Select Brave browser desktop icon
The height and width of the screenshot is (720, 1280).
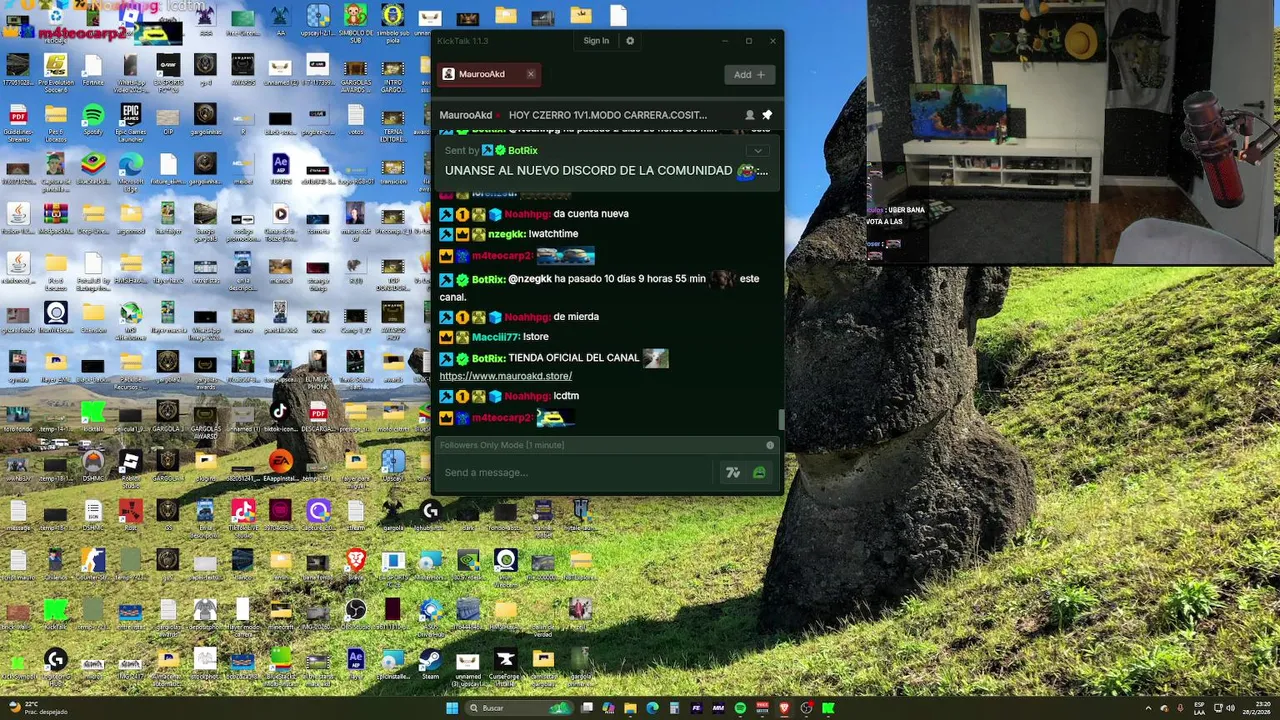point(356,563)
